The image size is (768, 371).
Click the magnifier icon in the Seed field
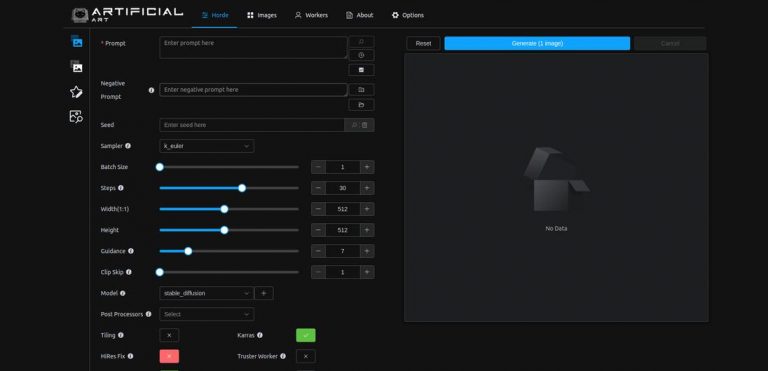tap(354, 125)
